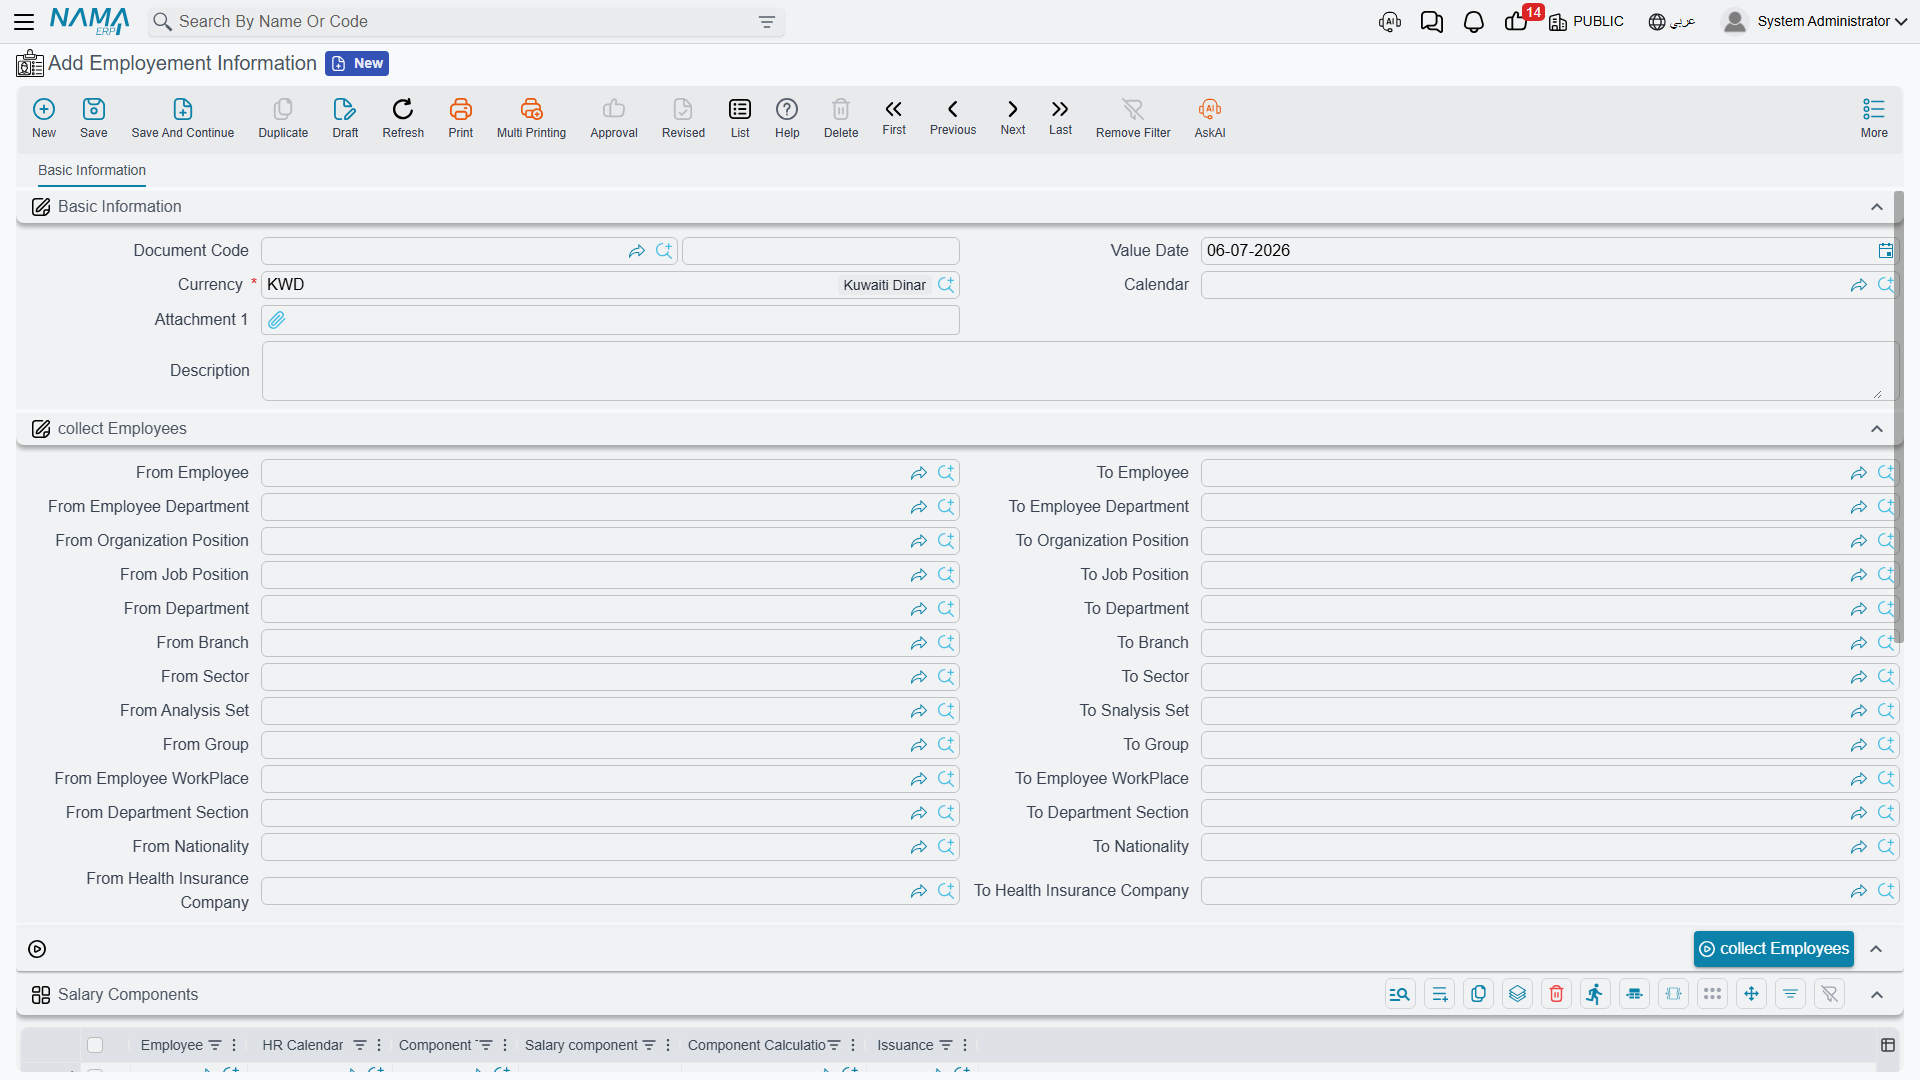The width and height of the screenshot is (1920, 1080).
Task: Open Salary component column filter
Action: click(649, 1045)
